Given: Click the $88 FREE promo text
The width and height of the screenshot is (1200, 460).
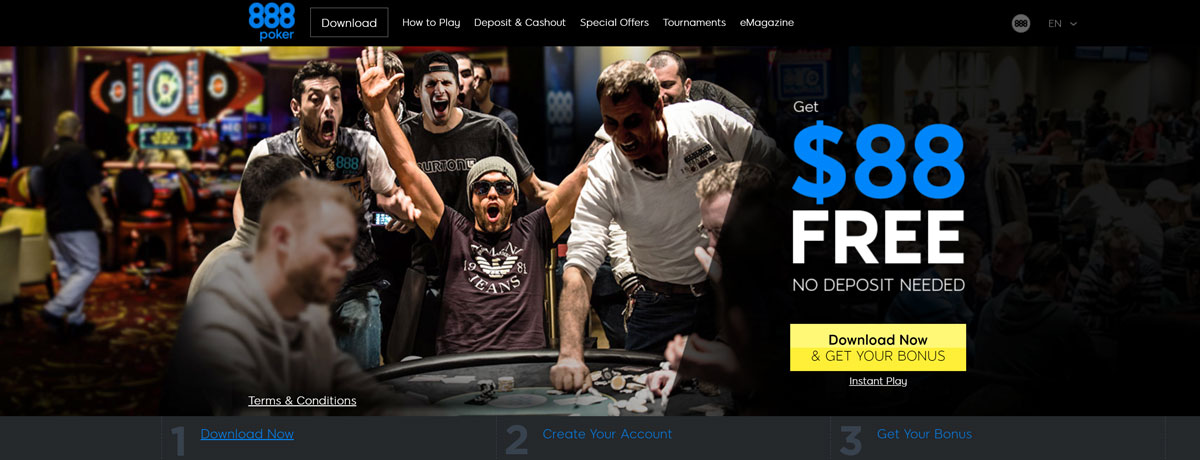Looking at the screenshot, I should click(x=878, y=195).
